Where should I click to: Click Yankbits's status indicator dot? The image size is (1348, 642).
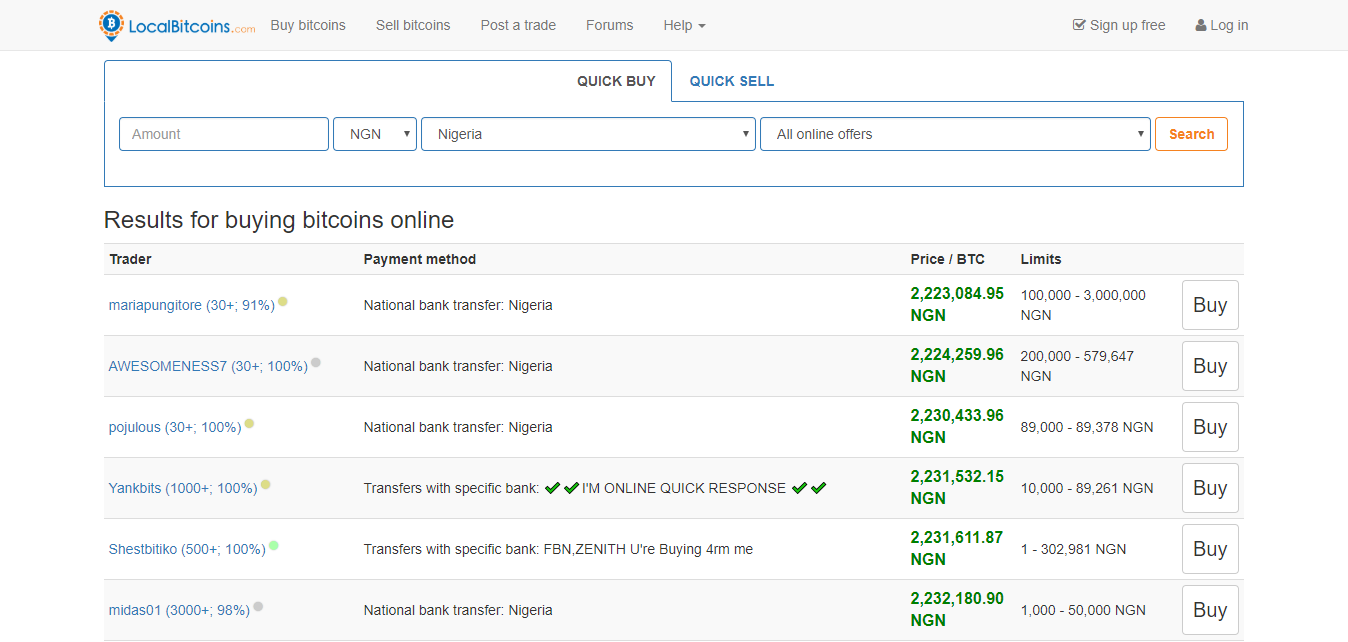point(265,484)
